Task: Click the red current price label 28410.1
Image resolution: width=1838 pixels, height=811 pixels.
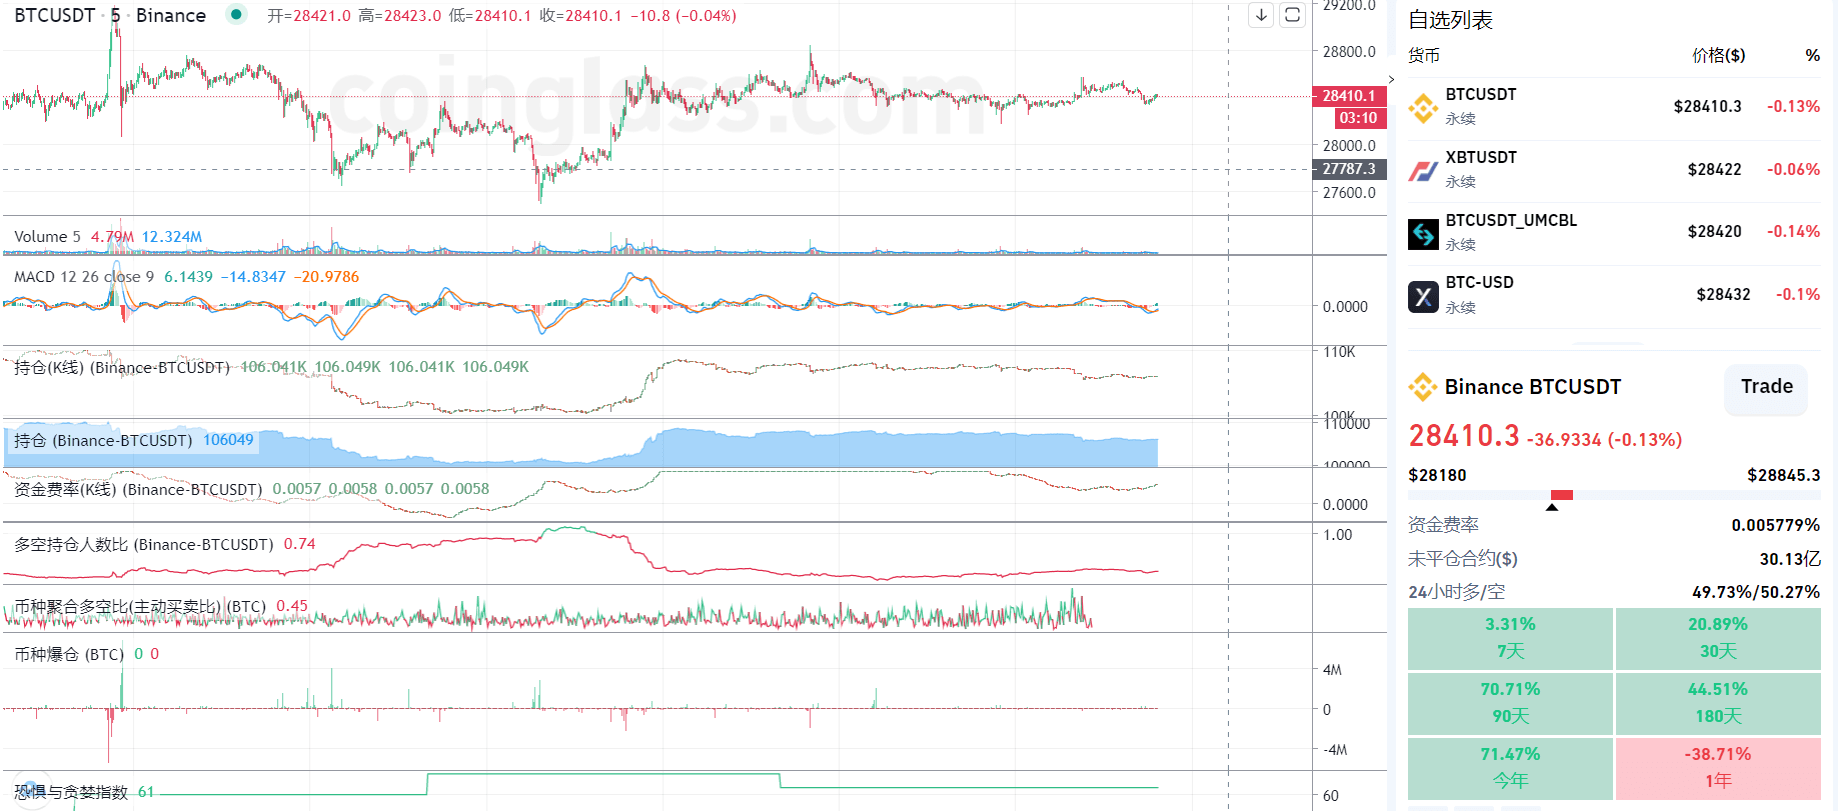Action: coord(1349,96)
